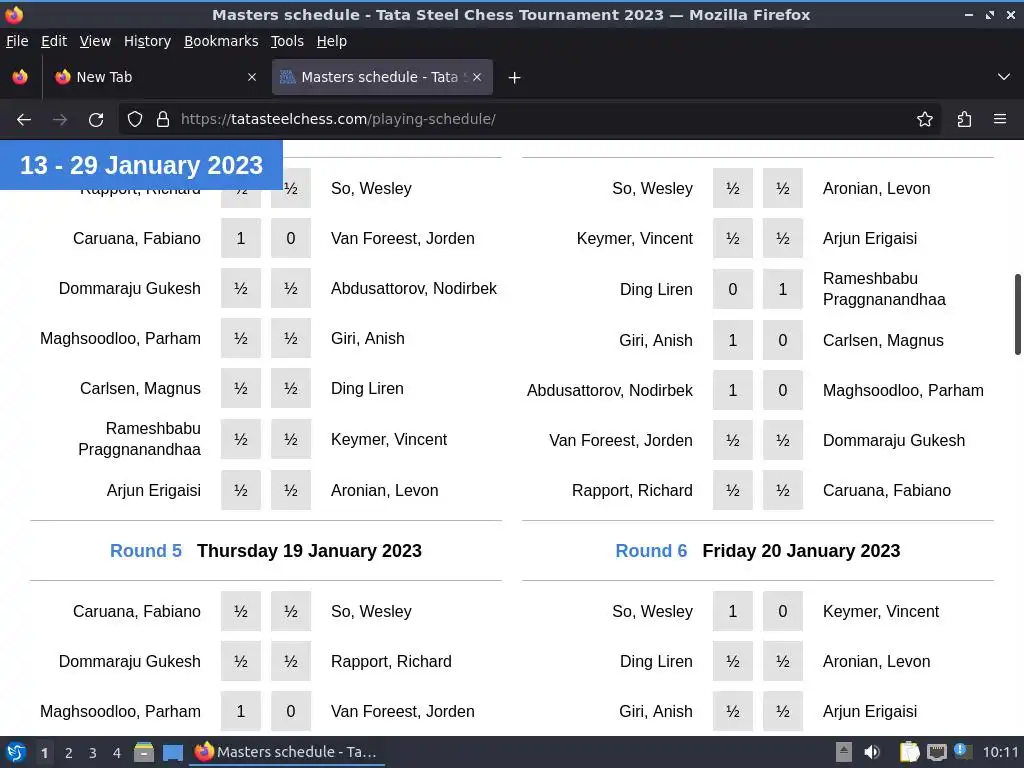Click 'Keymer, Vincent' left of Arjun Erigaisi

635,238
